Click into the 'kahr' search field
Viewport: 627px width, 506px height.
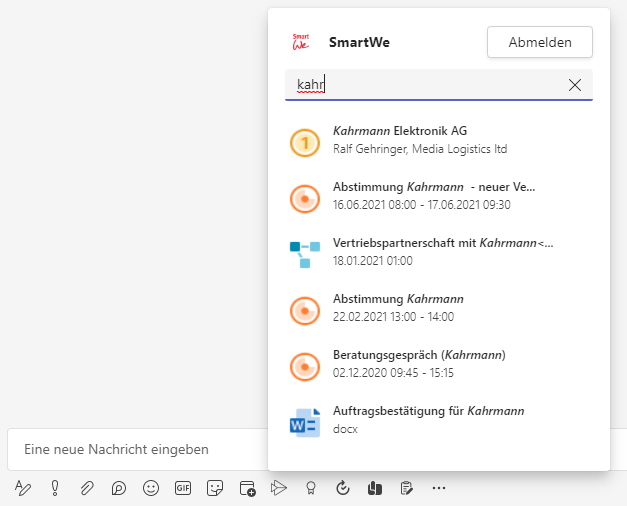point(420,85)
